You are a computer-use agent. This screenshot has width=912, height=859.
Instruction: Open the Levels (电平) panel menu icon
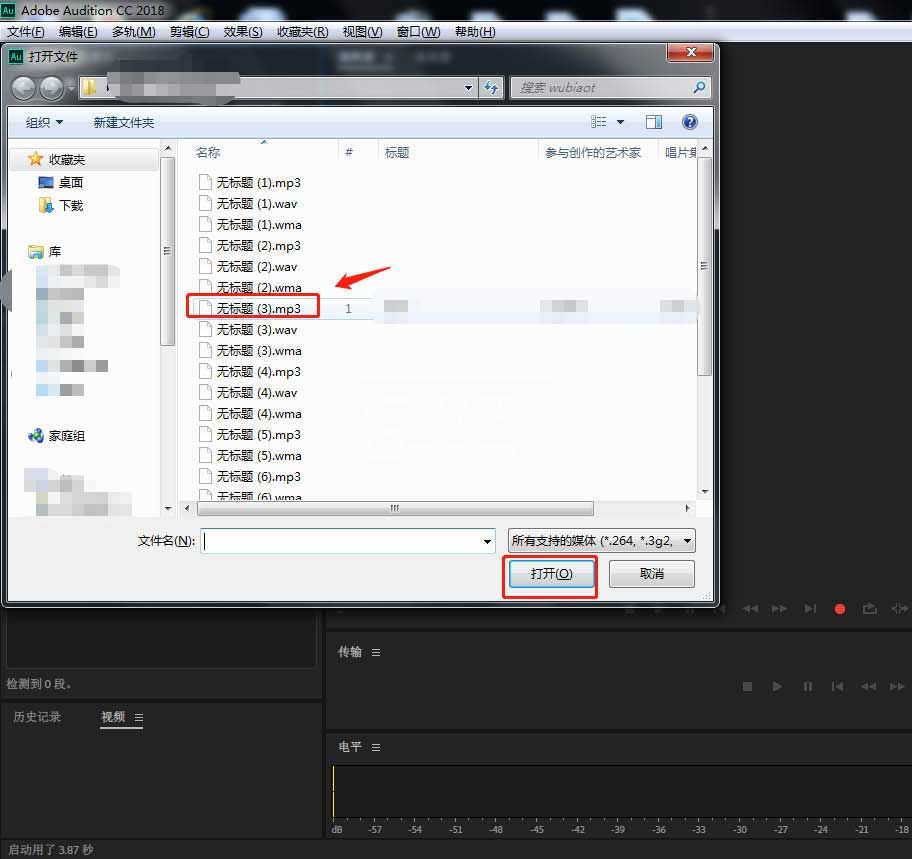376,747
